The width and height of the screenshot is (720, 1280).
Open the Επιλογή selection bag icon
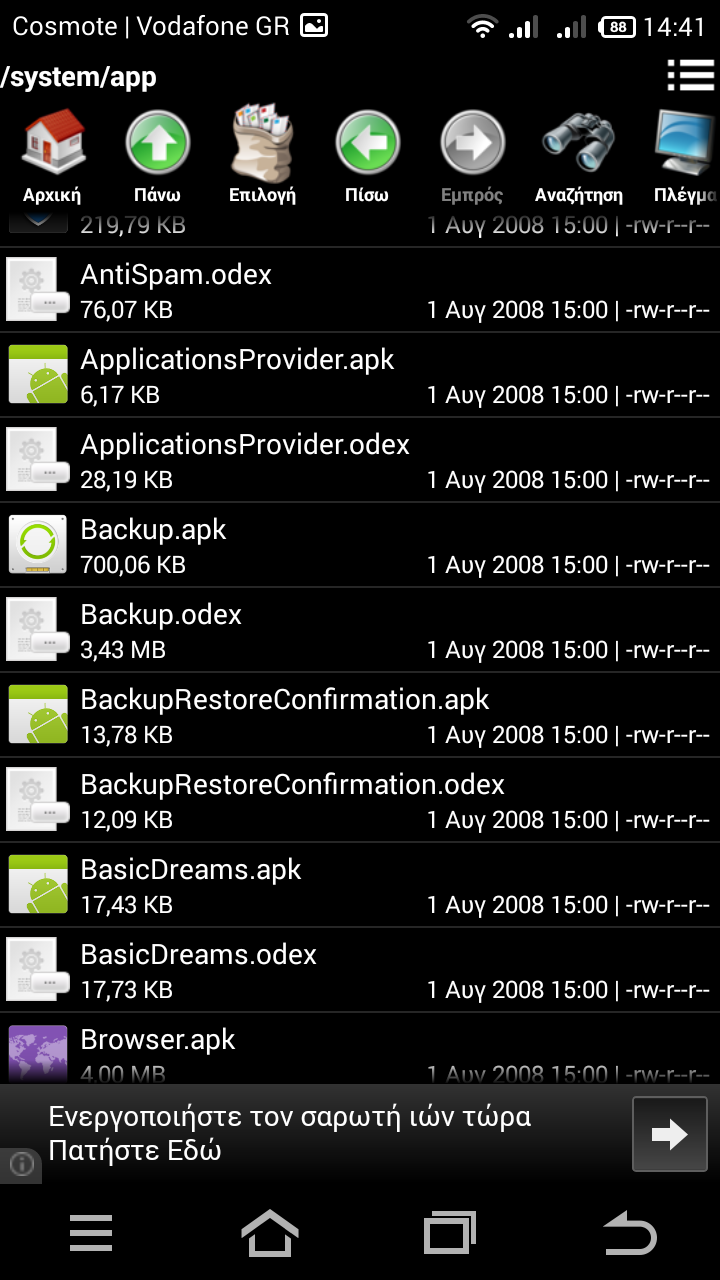pyautogui.click(x=262, y=142)
